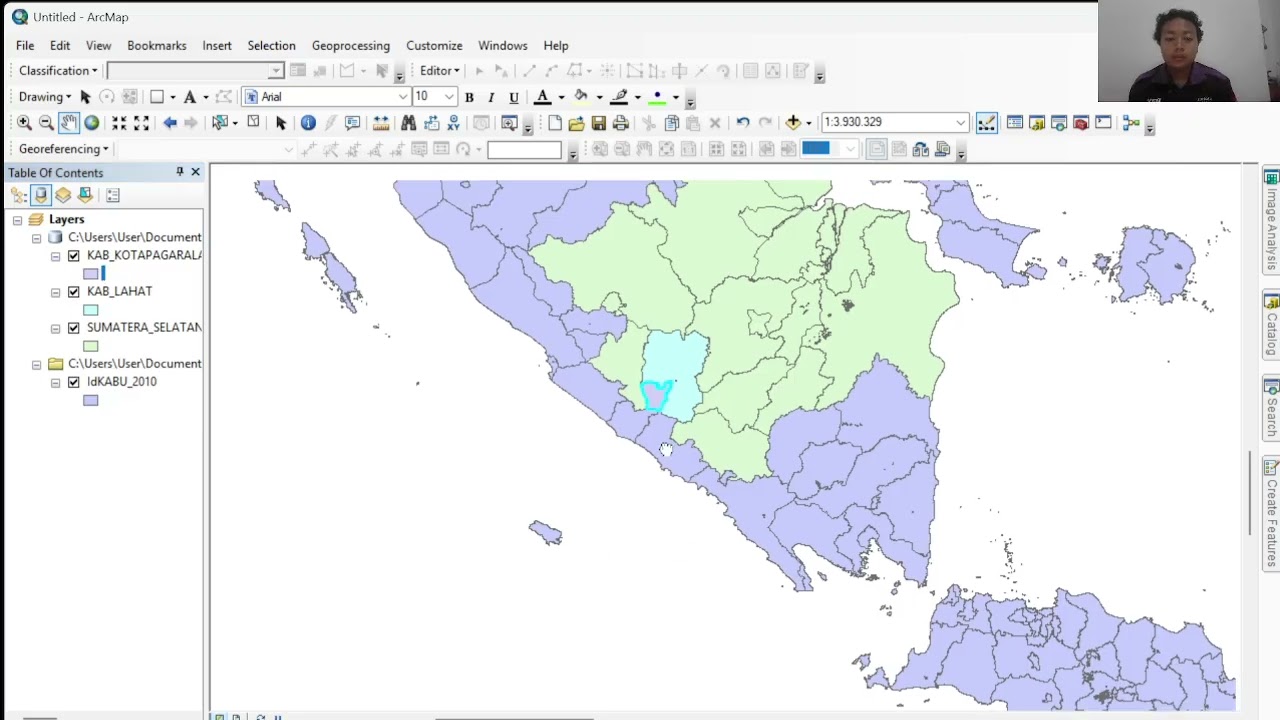Image resolution: width=1280 pixels, height=720 pixels.
Task: Apply italic text formatting
Action: [491, 97]
